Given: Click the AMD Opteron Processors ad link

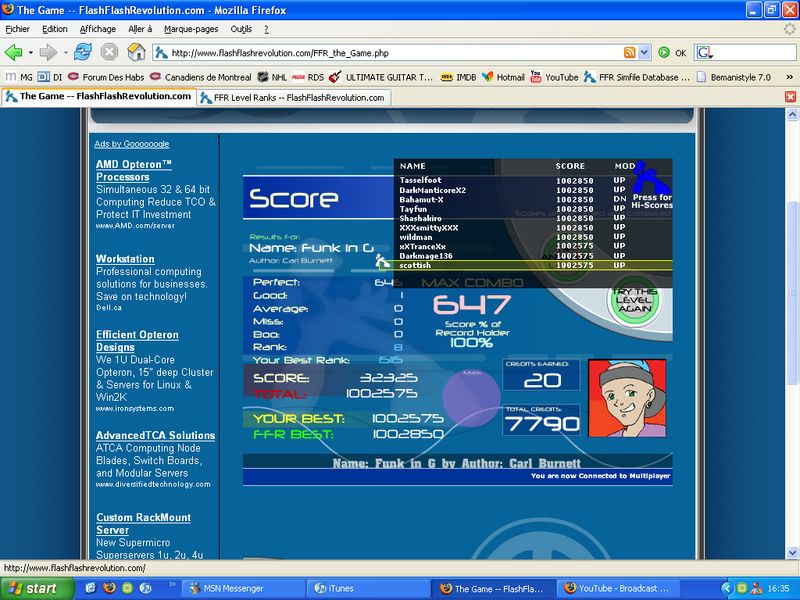Looking at the screenshot, I should (x=135, y=170).
